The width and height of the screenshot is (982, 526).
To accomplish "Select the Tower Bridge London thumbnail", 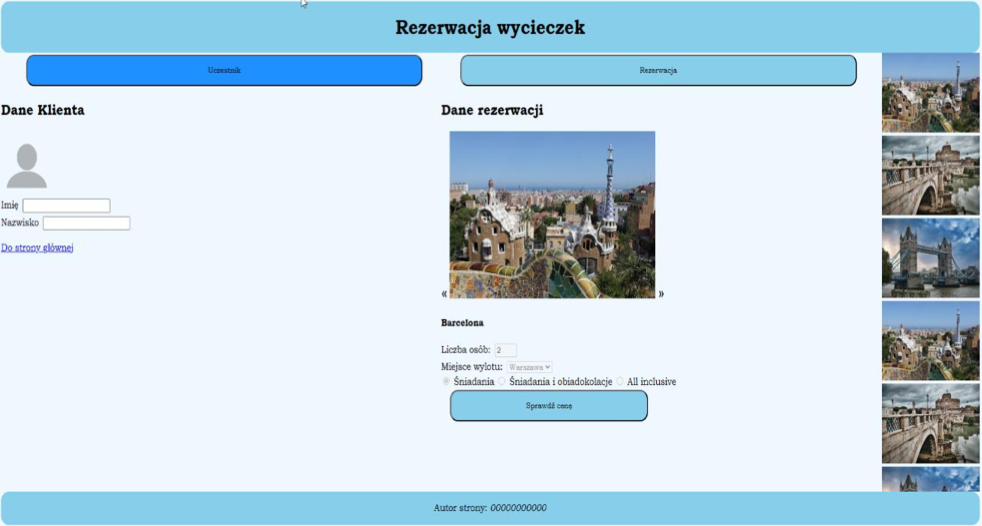I will tap(931, 258).
